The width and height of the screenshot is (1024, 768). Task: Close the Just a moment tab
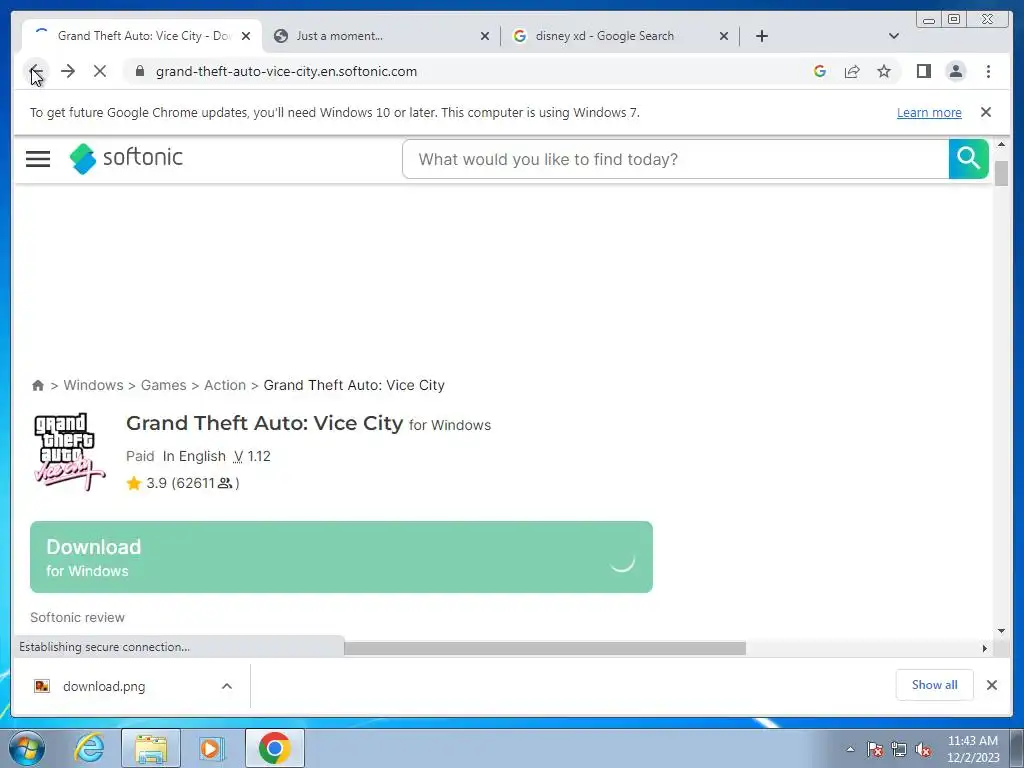485,37
